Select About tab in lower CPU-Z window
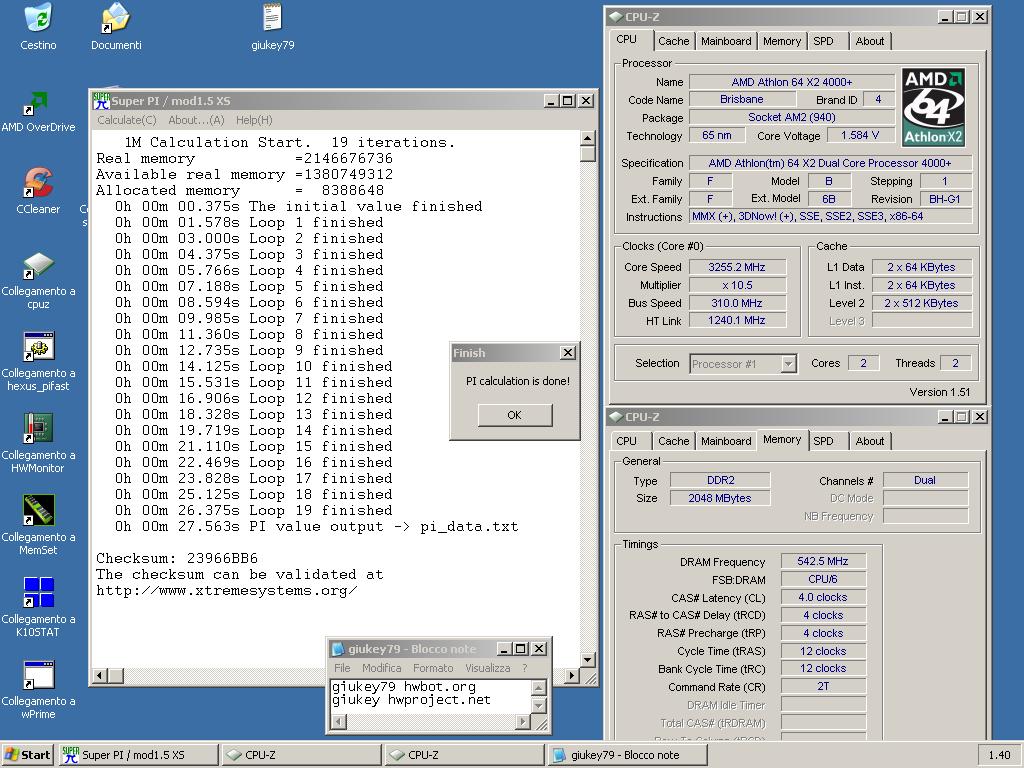 click(x=870, y=441)
